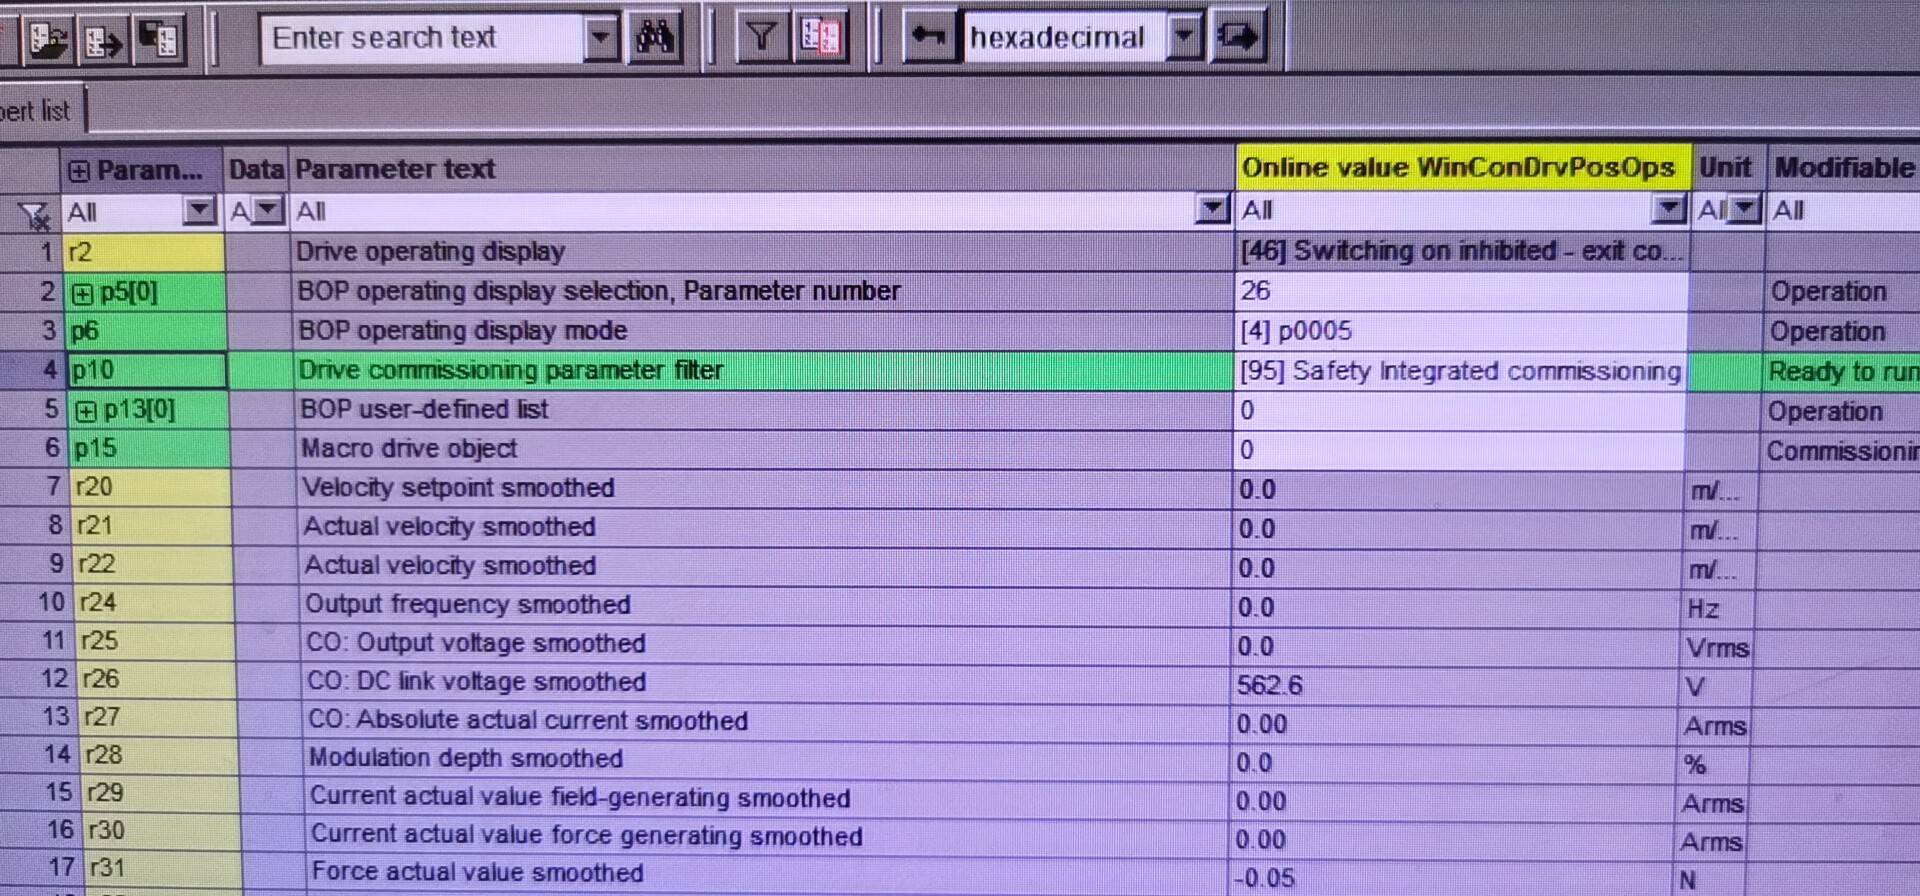Click the Vrms unit cell
This screenshot has width=1920, height=896.
(x=1717, y=648)
